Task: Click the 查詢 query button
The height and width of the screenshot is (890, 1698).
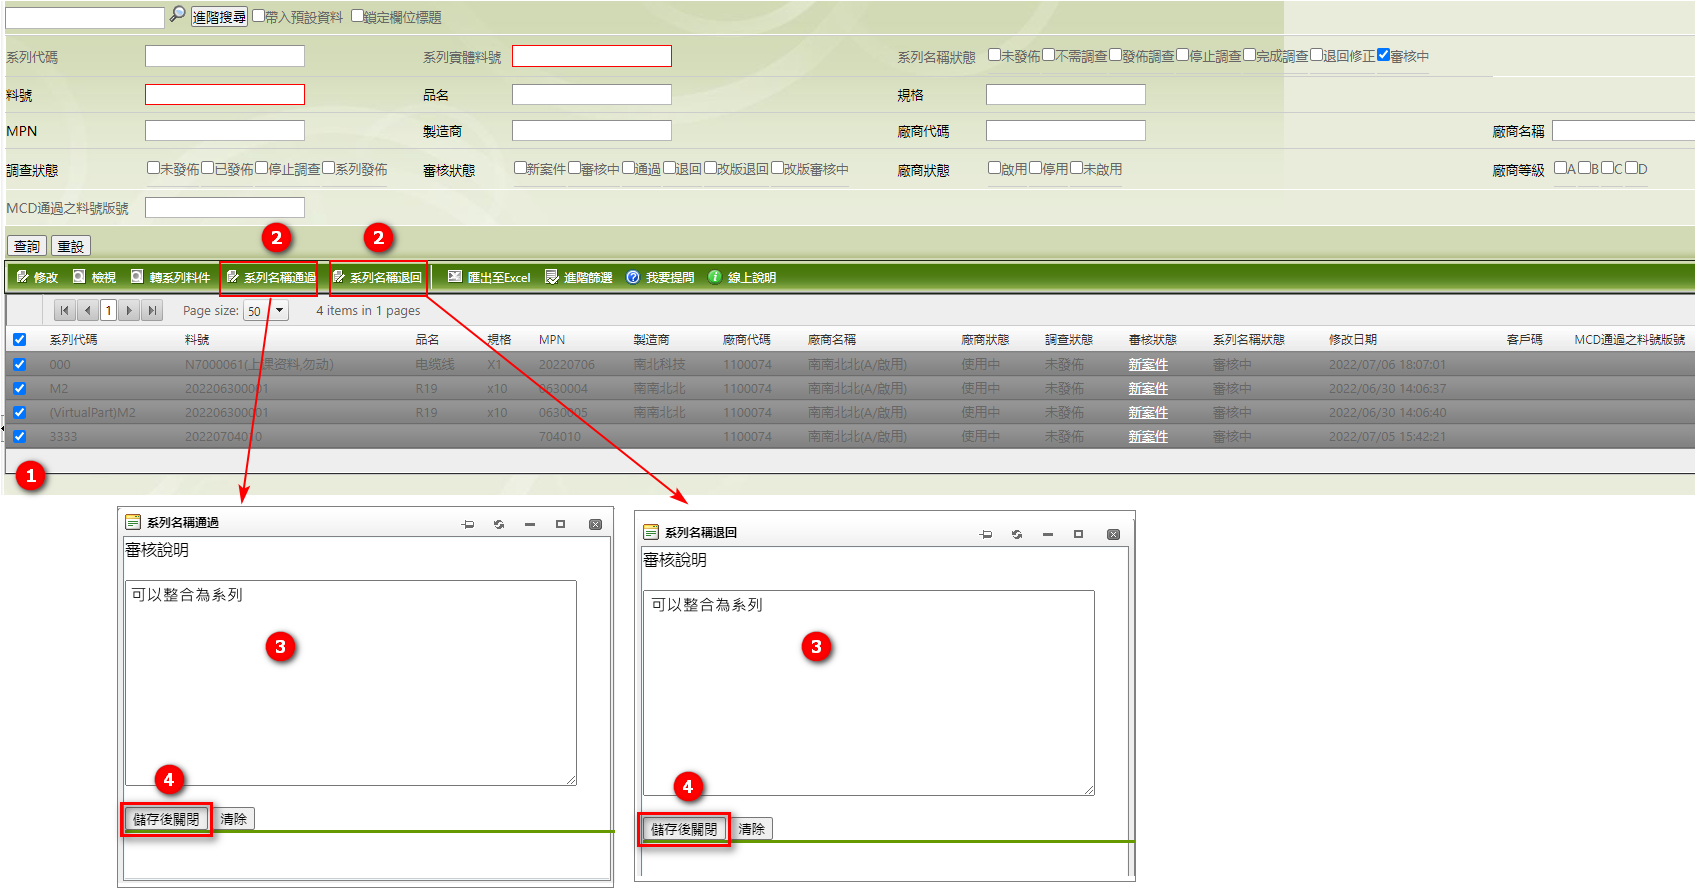Action: pyautogui.click(x=27, y=246)
